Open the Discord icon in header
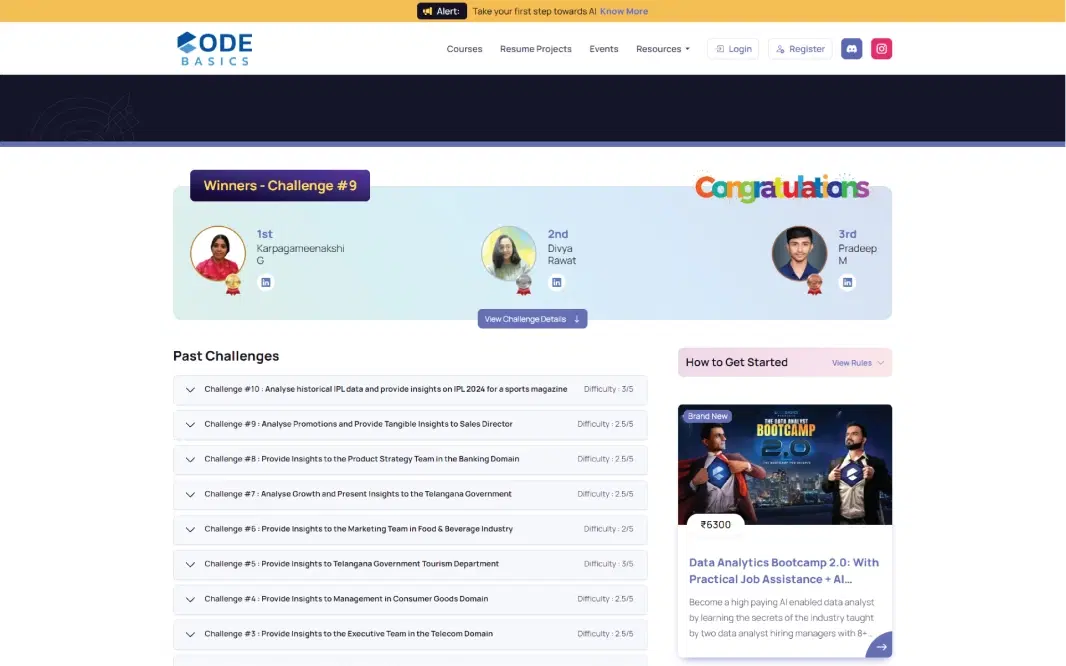Image resolution: width=1066 pixels, height=666 pixels. point(851,49)
